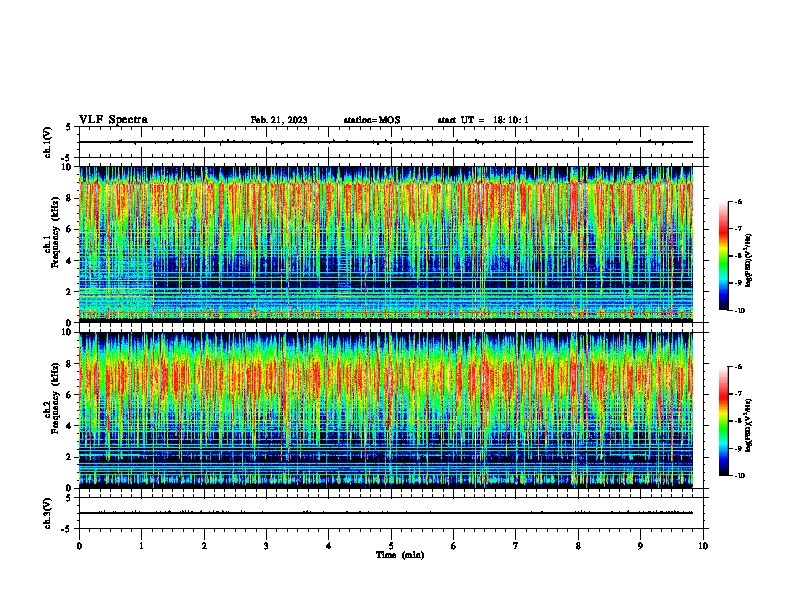Click the ch.1 voltage waveform trace
This screenshot has height=612, width=792.
[x=386, y=142]
